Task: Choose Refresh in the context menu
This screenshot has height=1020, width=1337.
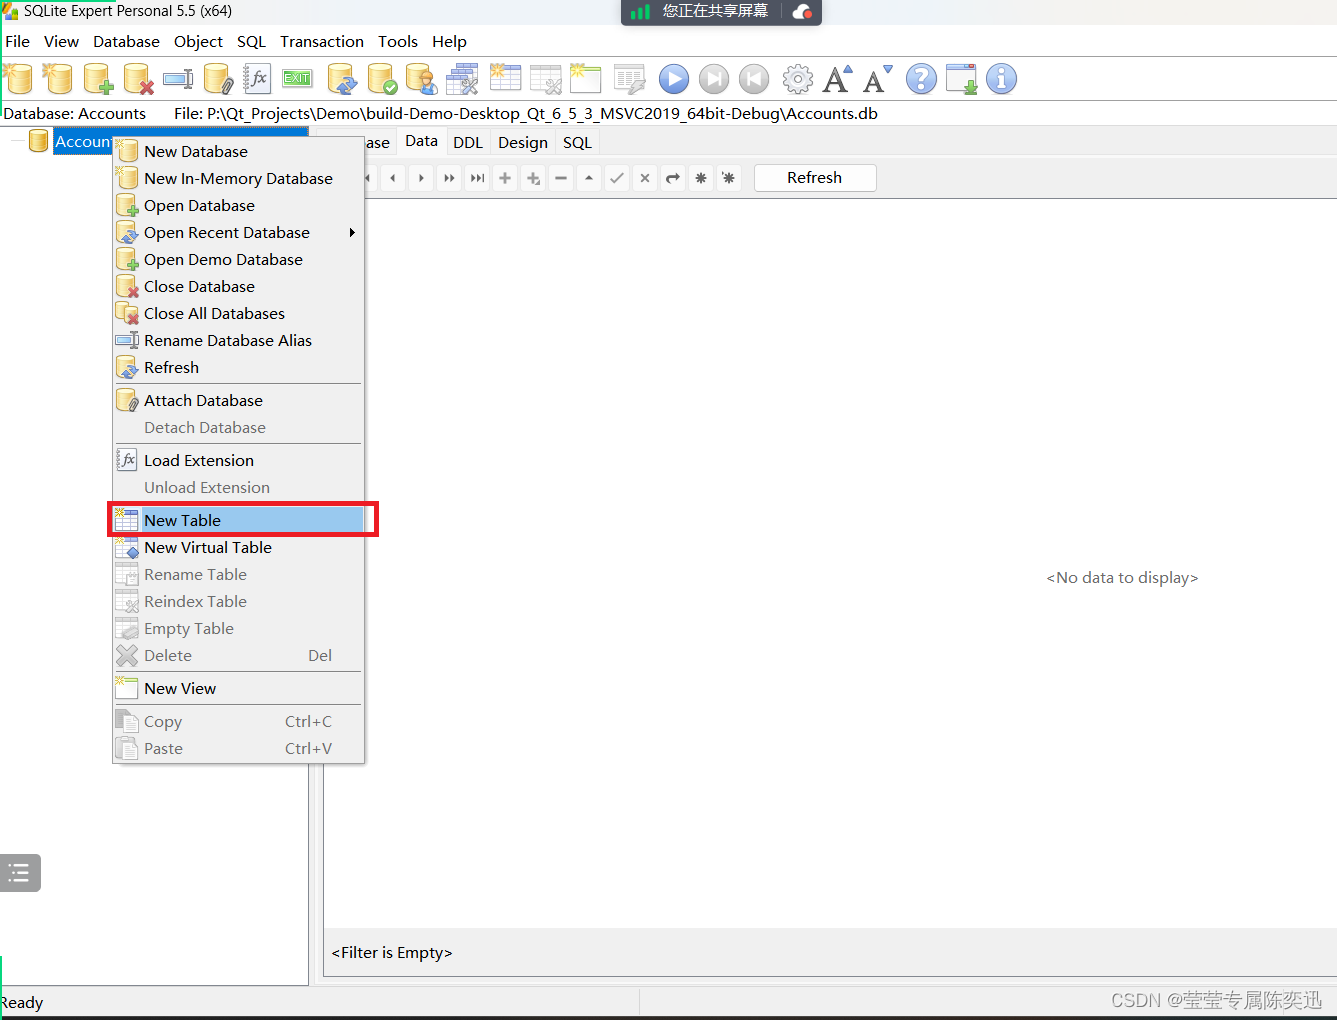Action: 239,367
